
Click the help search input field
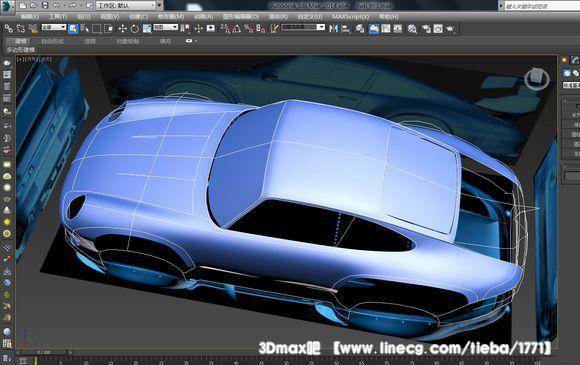pyautogui.click(x=542, y=6)
